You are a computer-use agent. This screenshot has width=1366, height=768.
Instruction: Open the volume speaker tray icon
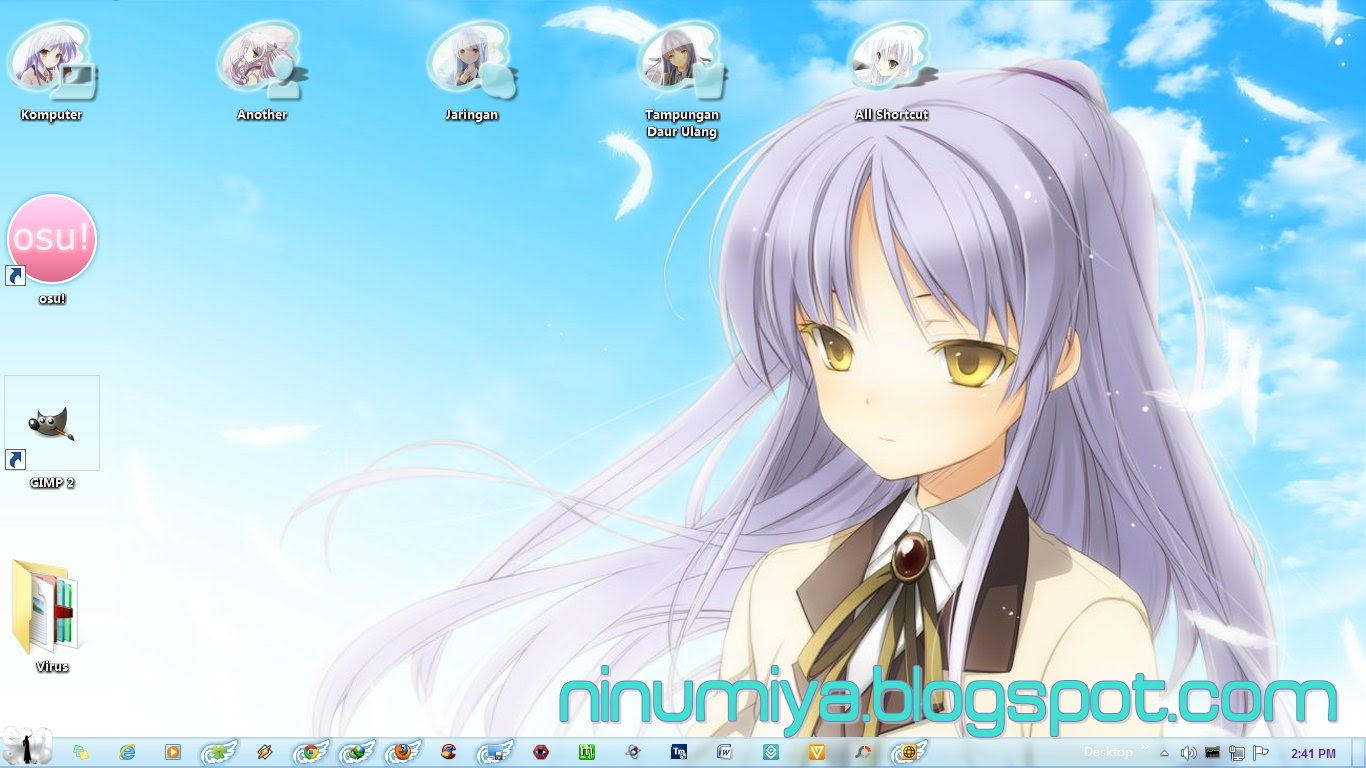[1188, 753]
